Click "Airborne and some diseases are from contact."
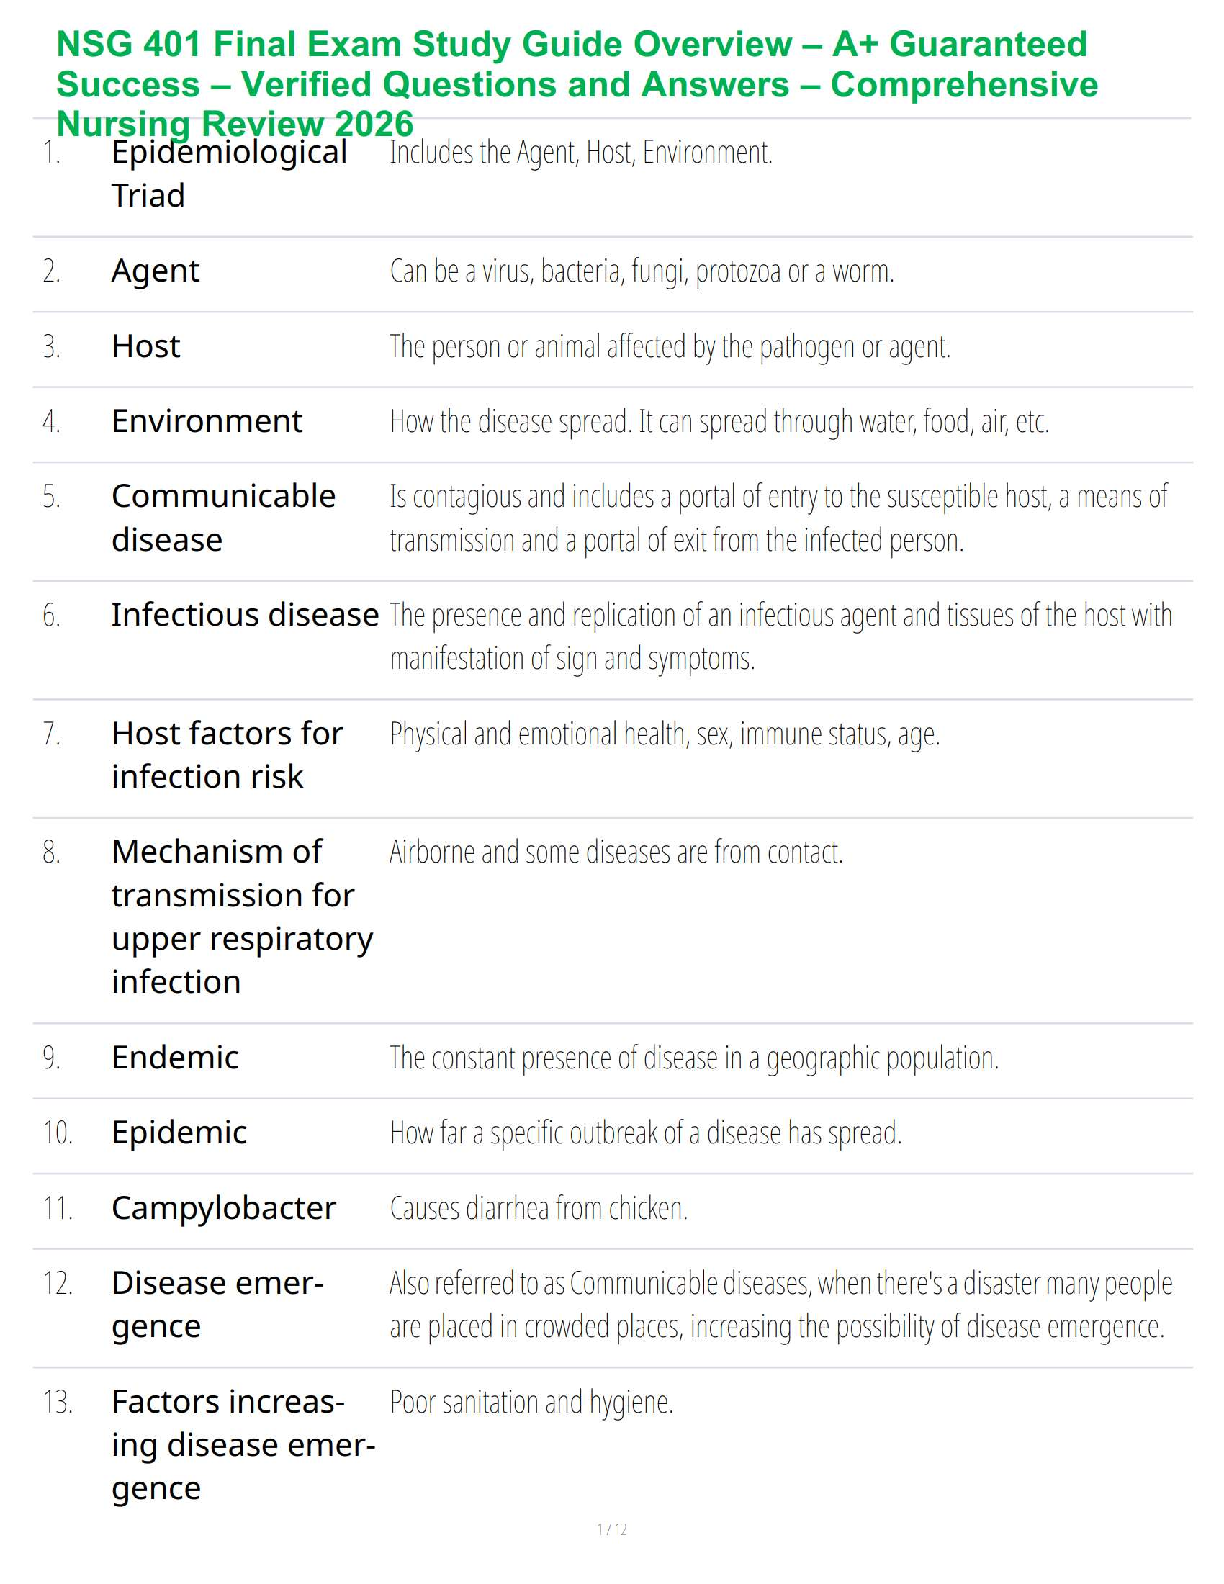This screenshot has height=1584, width=1224. click(x=616, y=852)
